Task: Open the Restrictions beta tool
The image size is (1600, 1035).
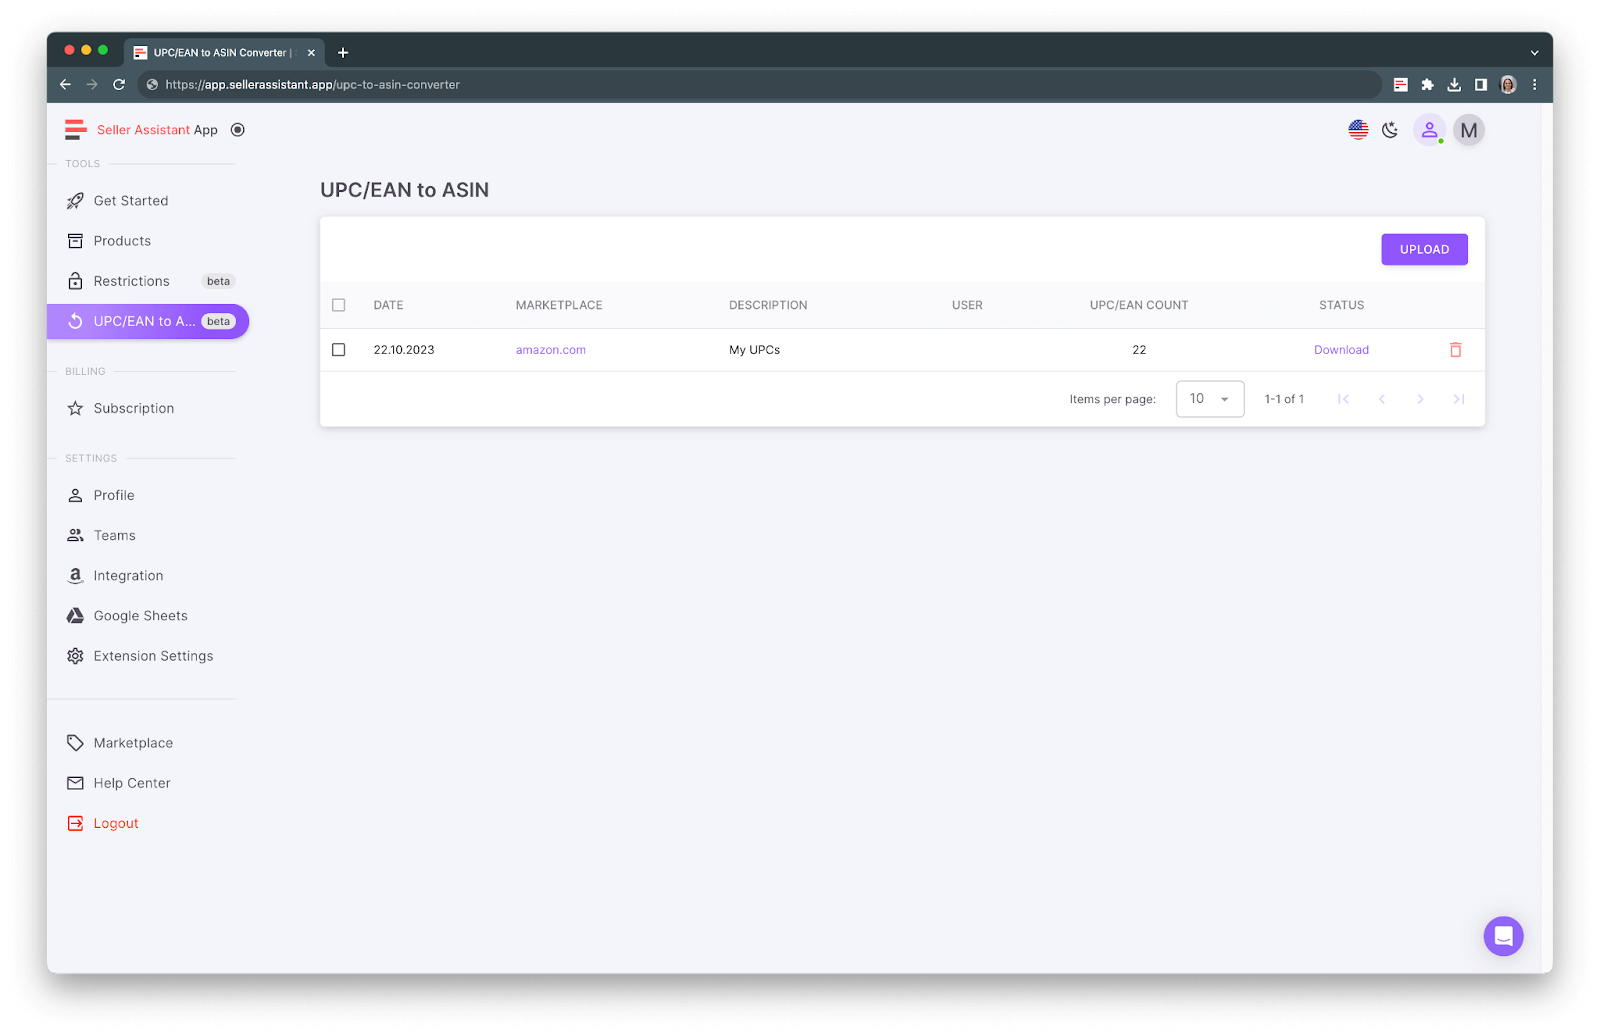Action: (129, 281)
